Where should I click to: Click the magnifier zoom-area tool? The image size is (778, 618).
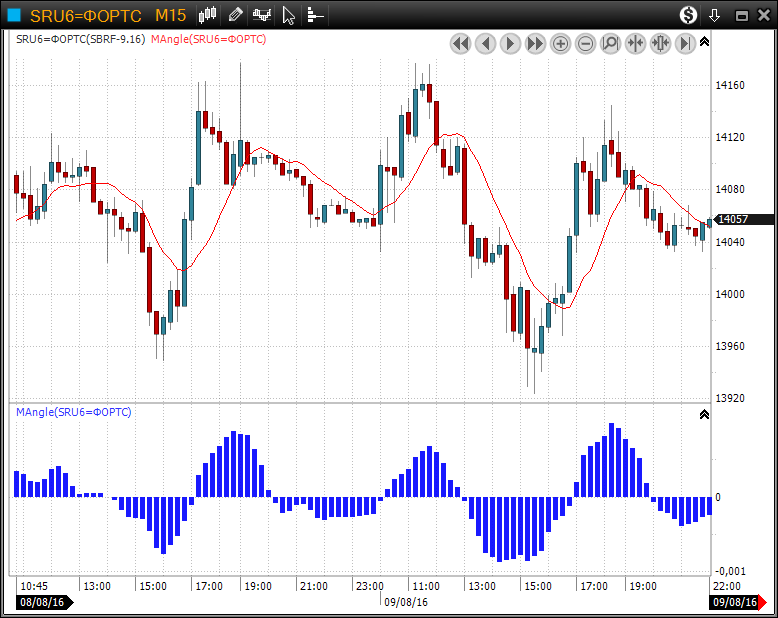[x=610, y=43]
